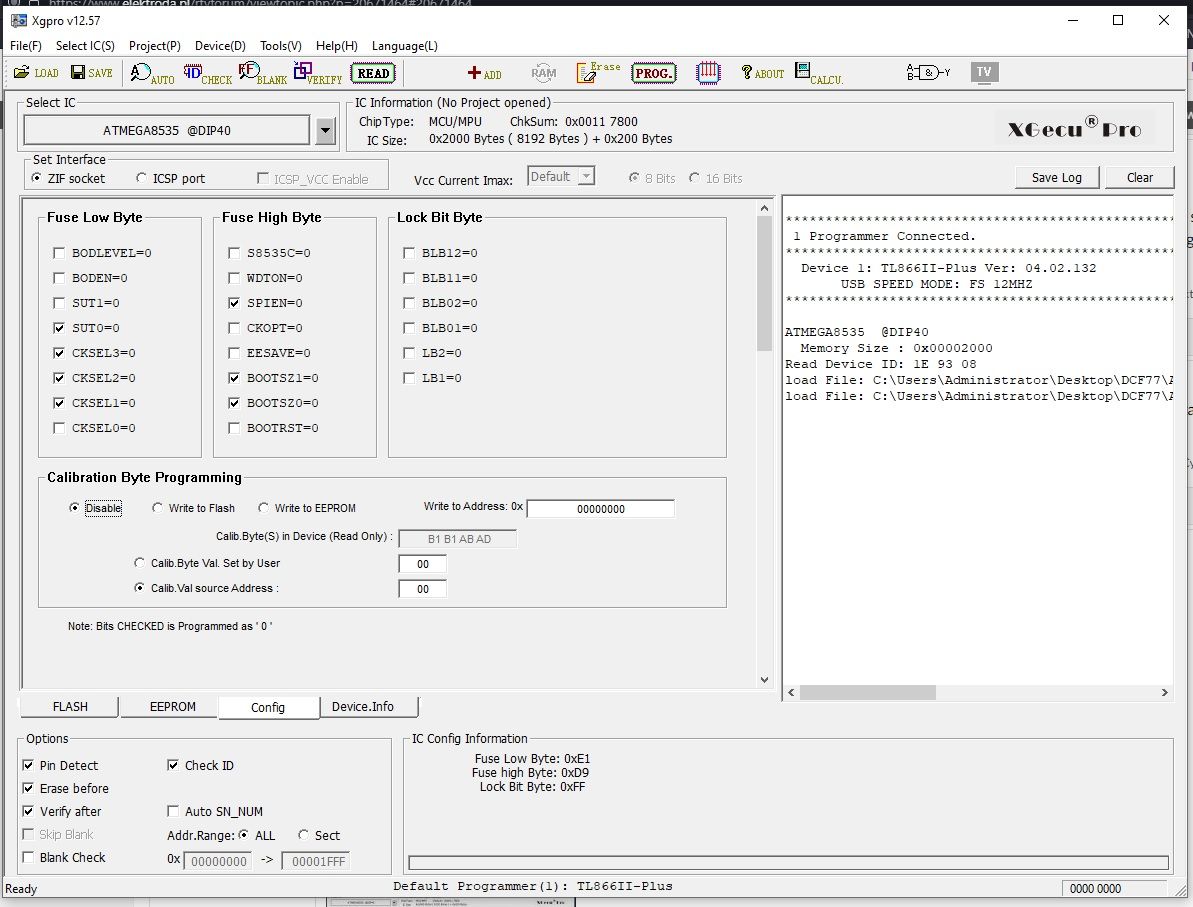Click the ADD toolbar icon

point(484,73)
